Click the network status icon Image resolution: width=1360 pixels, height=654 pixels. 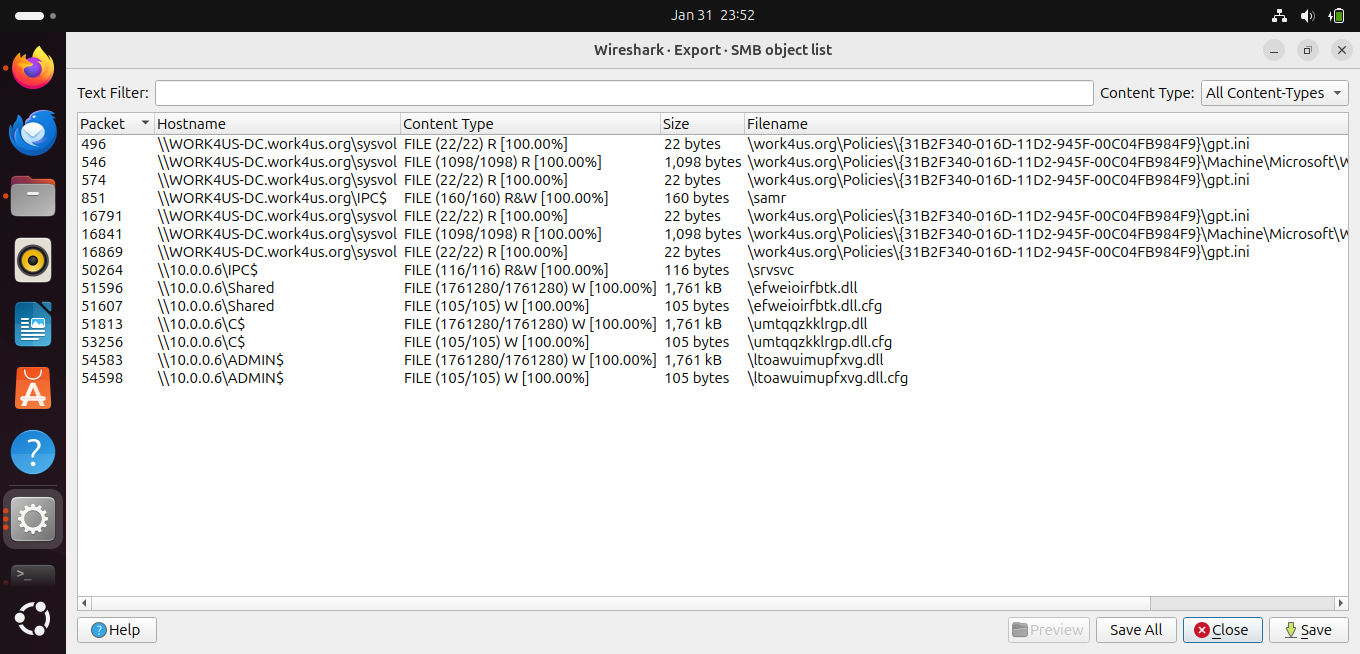1279,15
